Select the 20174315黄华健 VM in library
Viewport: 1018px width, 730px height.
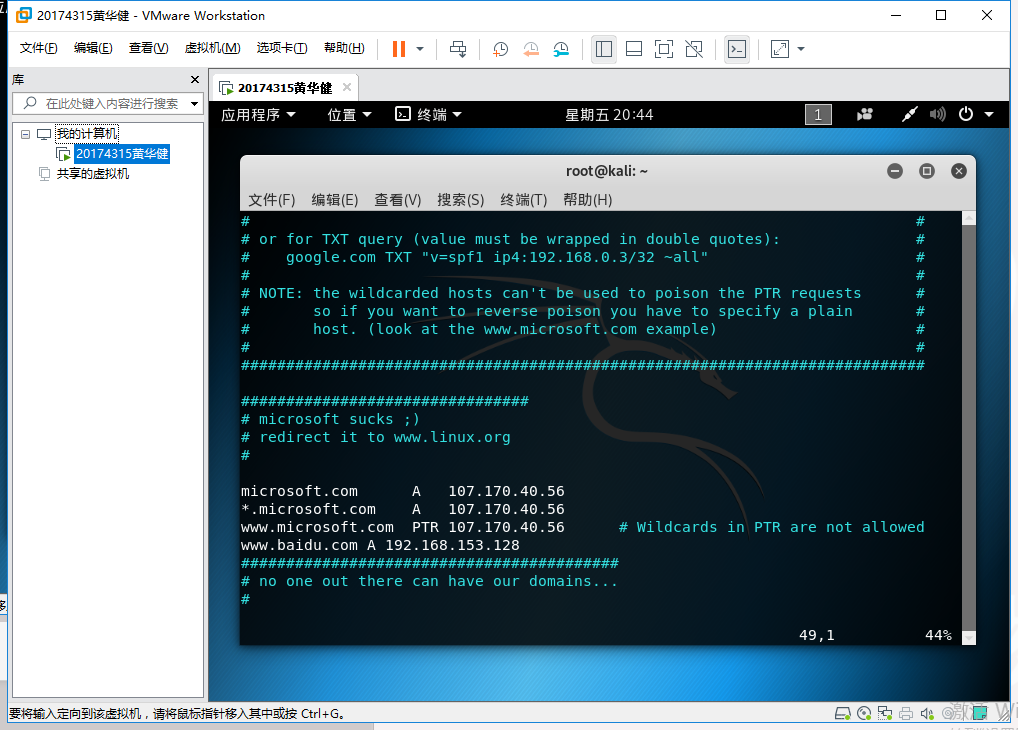(122, 154)
